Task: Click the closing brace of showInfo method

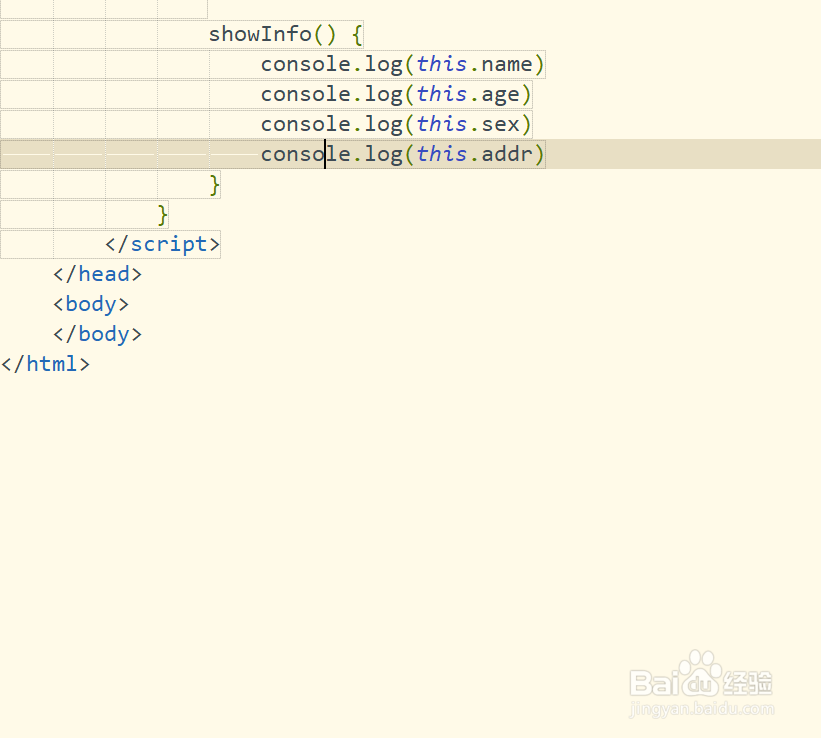Action: tap(214, 184)
